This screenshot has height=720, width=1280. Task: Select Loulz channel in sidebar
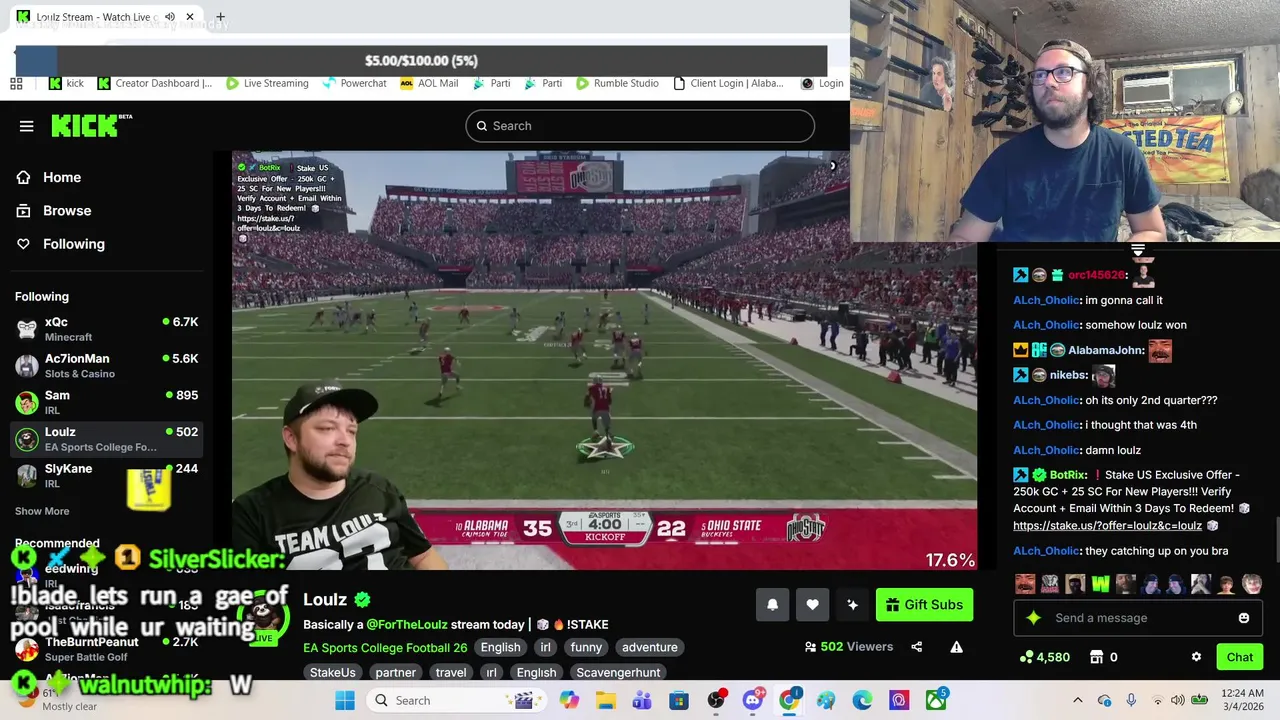(106, 439)
